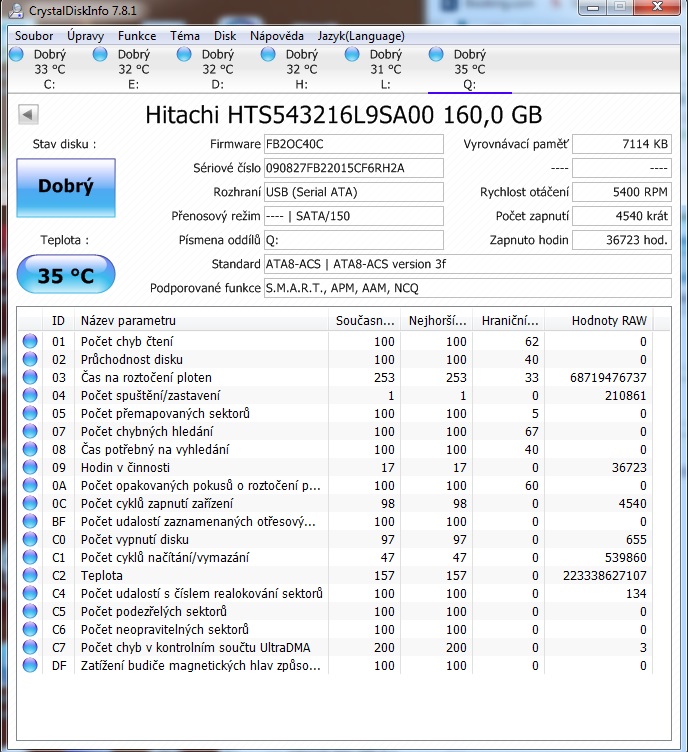Expand the Disk menu
Viewport: 688px width, 752px height.
(225, 35)
